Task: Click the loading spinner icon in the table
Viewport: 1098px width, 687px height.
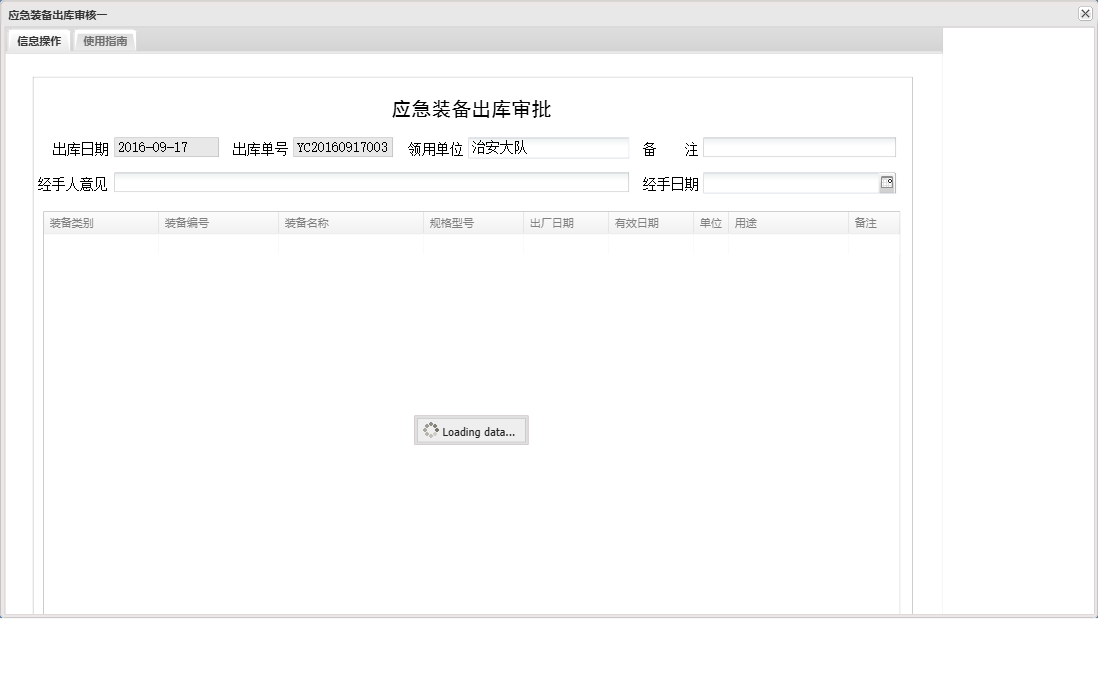Action: click(432, 430)
